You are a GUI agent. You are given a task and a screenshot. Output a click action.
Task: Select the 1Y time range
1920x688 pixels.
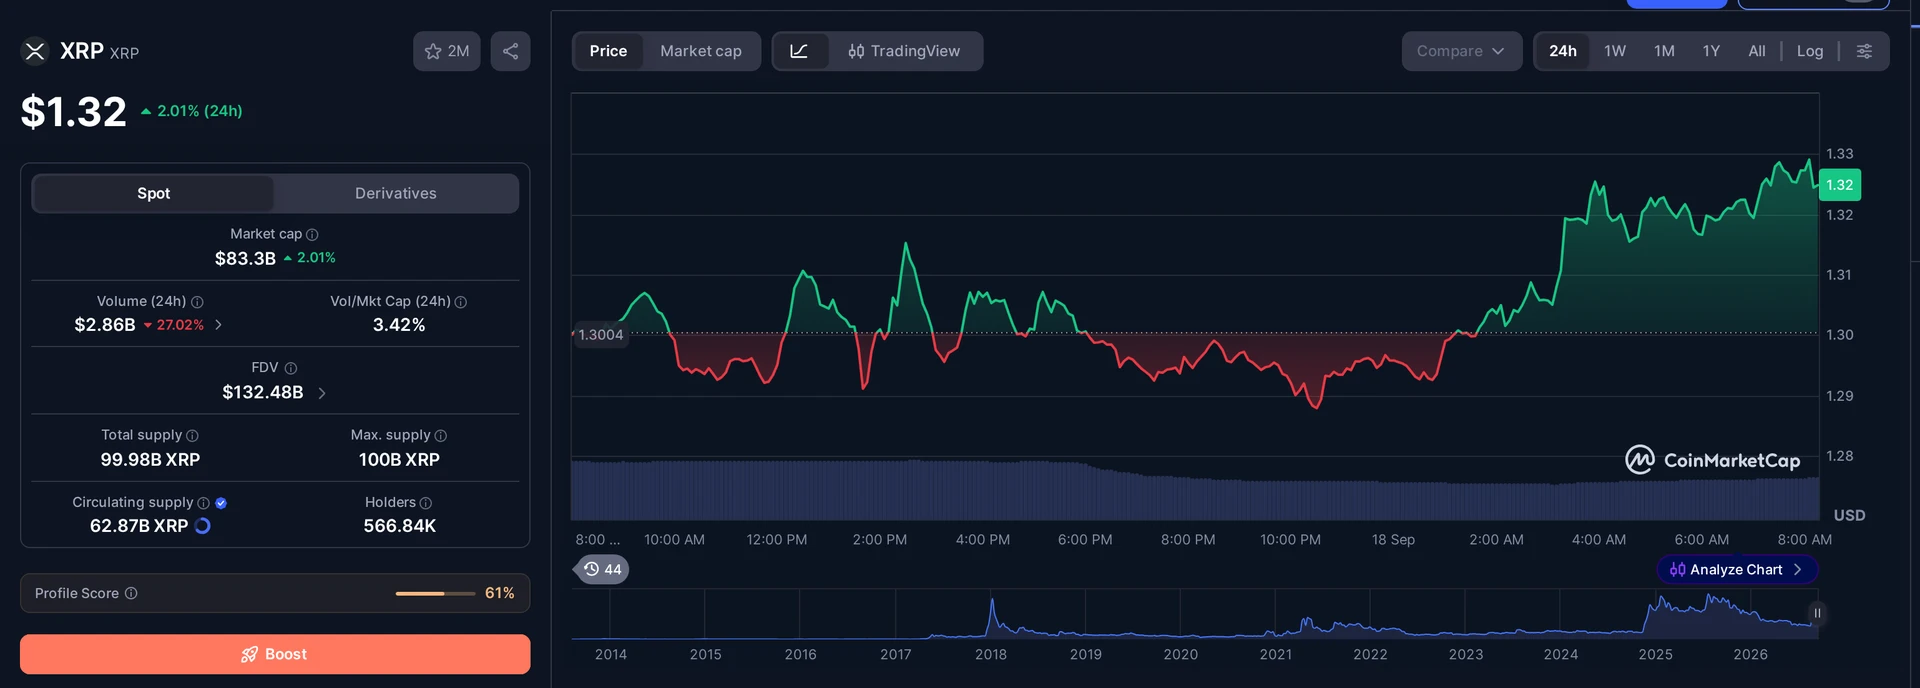click(1712, 51)
